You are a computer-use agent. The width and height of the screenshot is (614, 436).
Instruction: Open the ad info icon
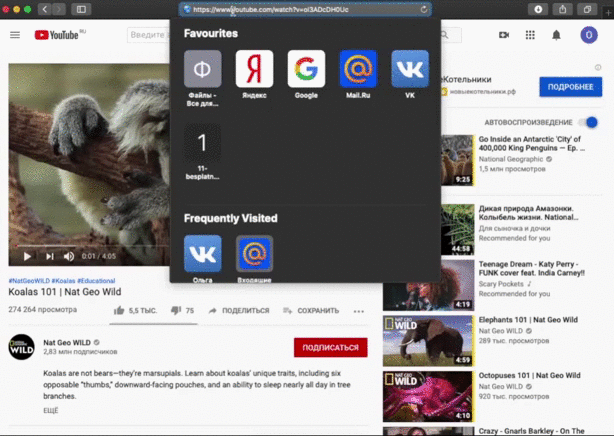(598, 67)
